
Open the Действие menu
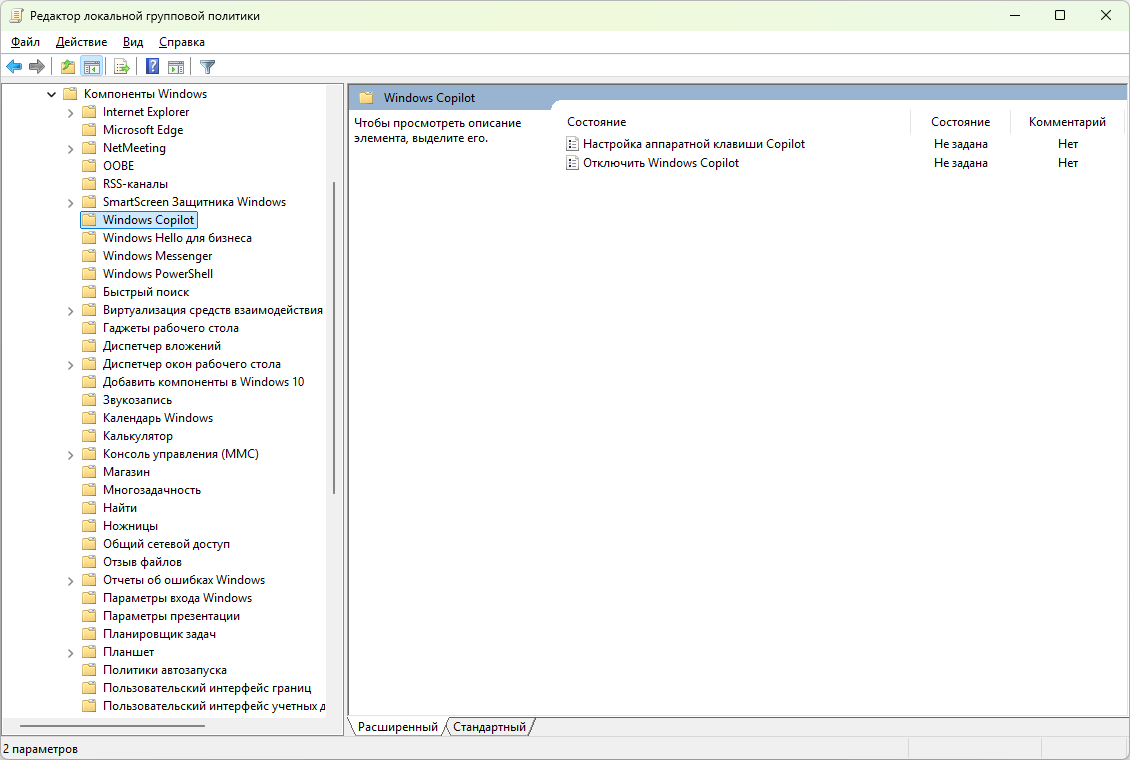point(81,42)
